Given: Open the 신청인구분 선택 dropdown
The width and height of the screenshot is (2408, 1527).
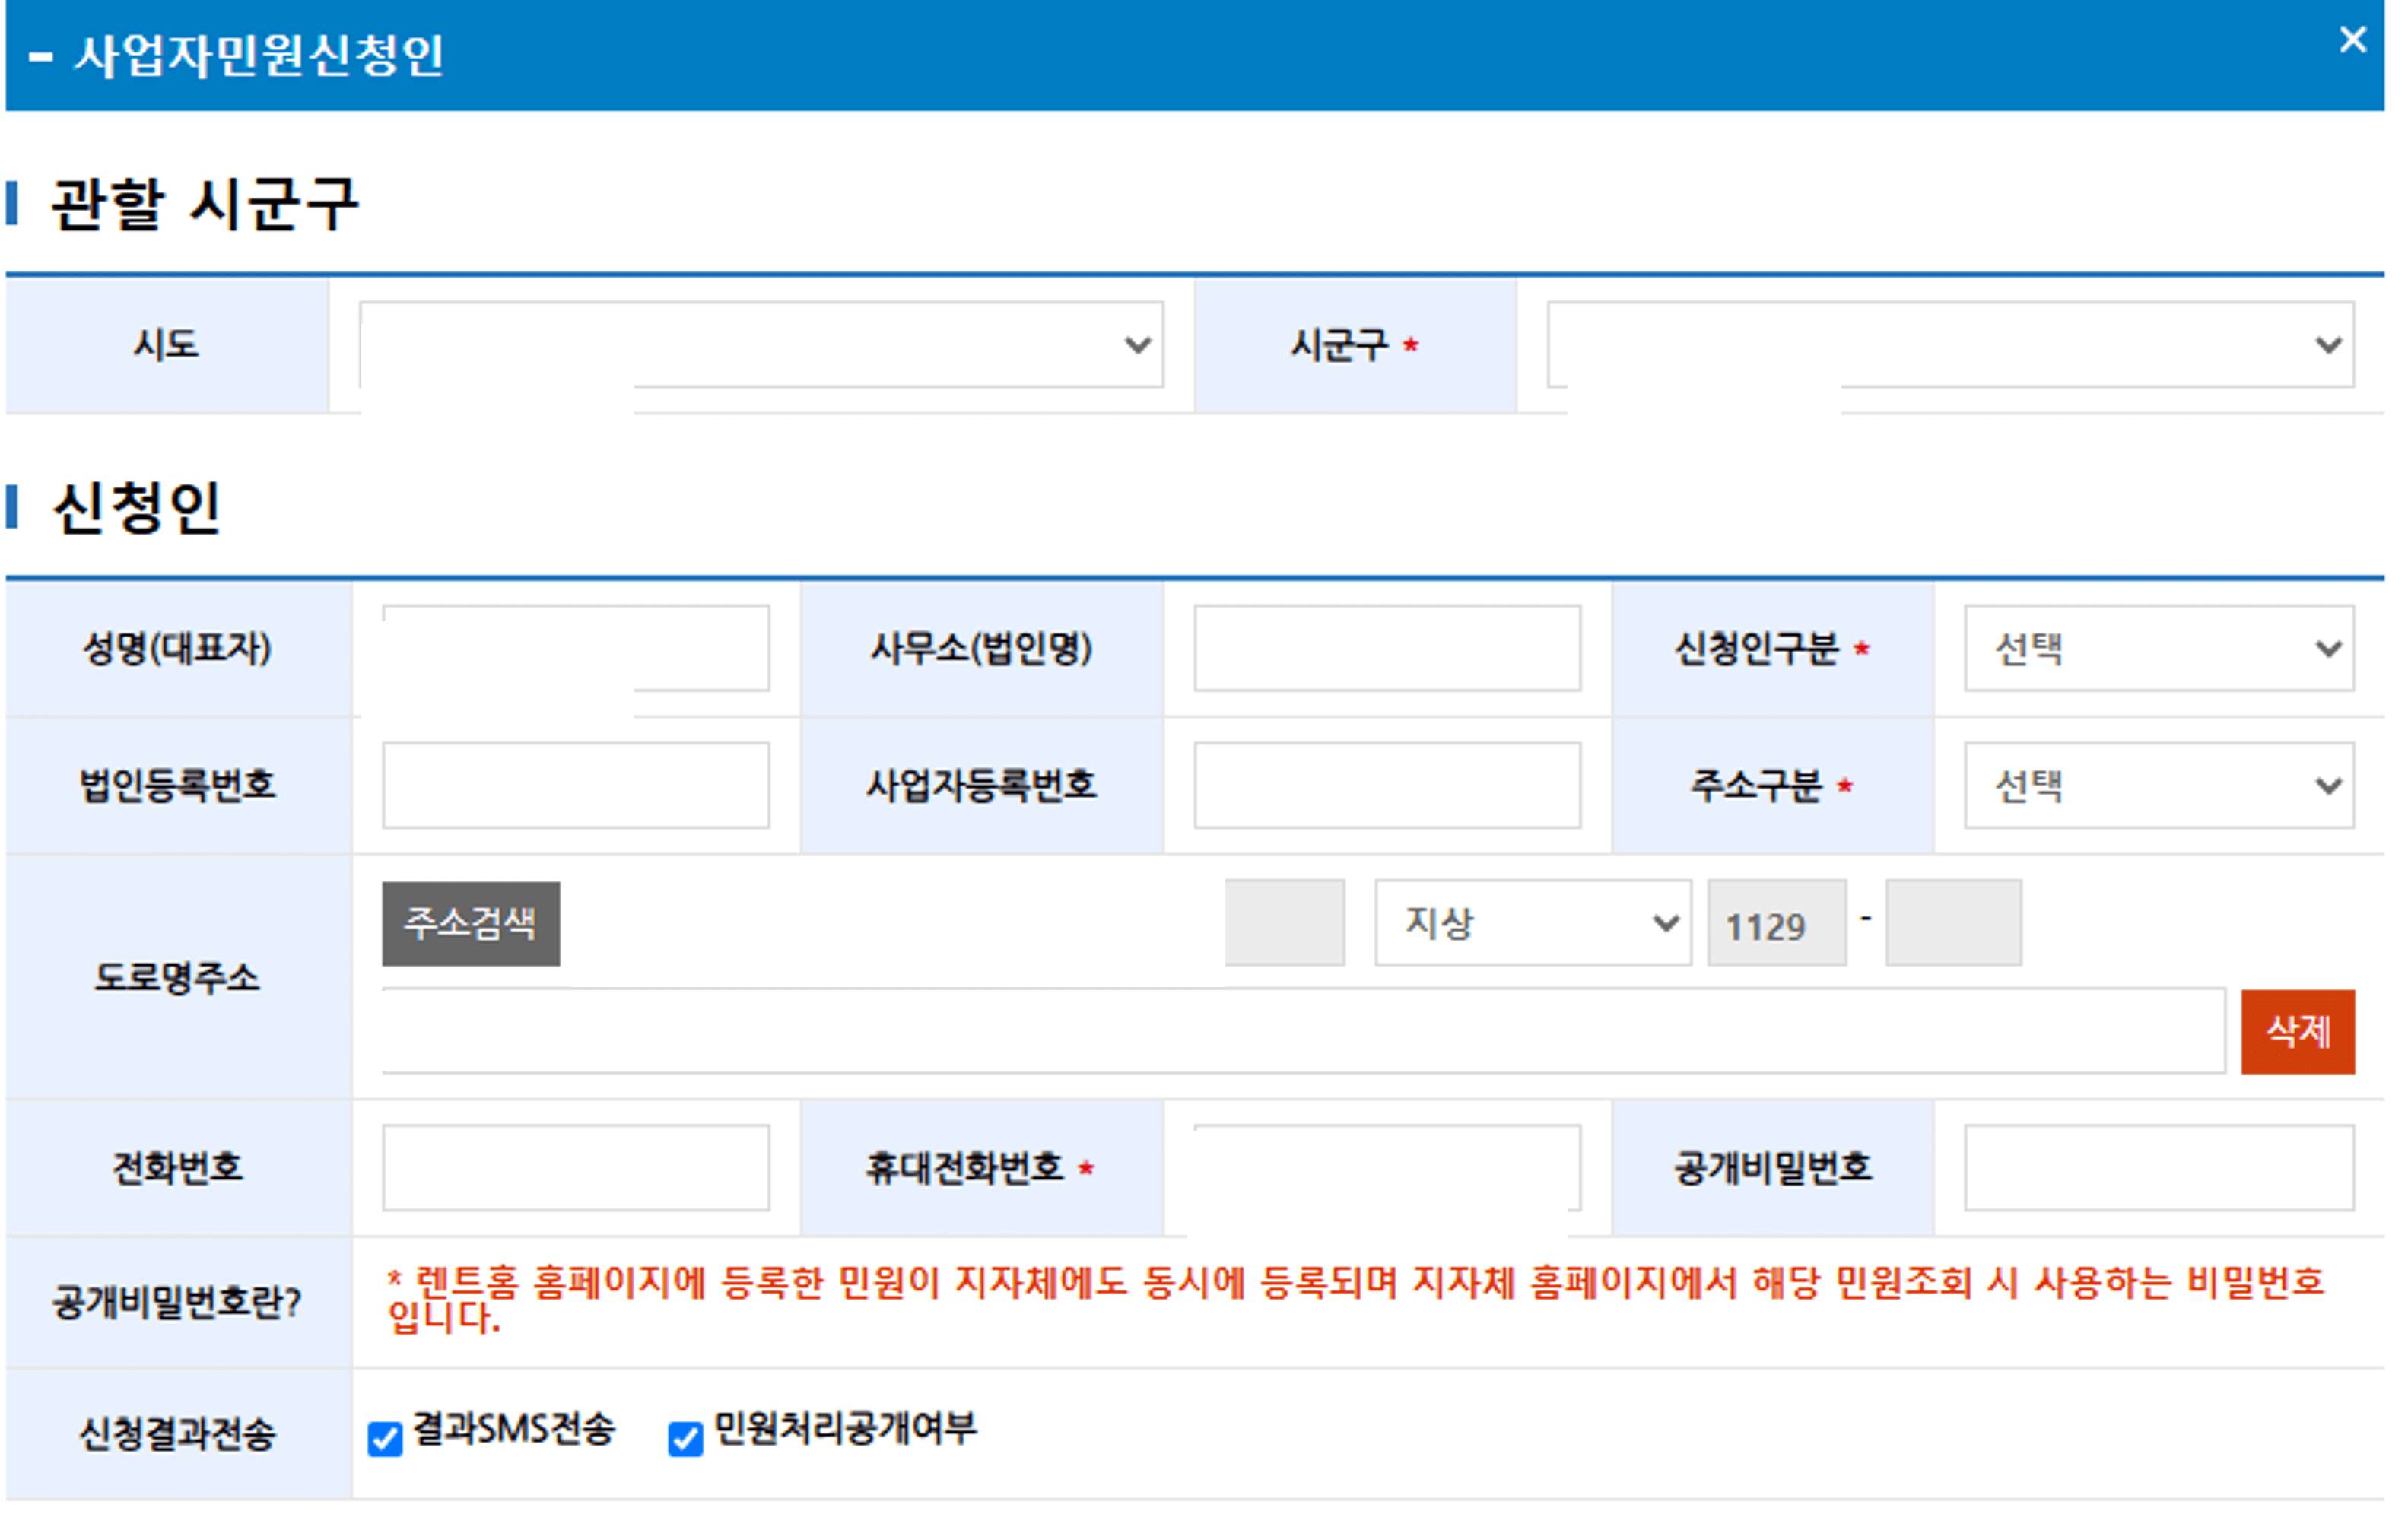Looking at the screenshot, I should (2158, 648).
